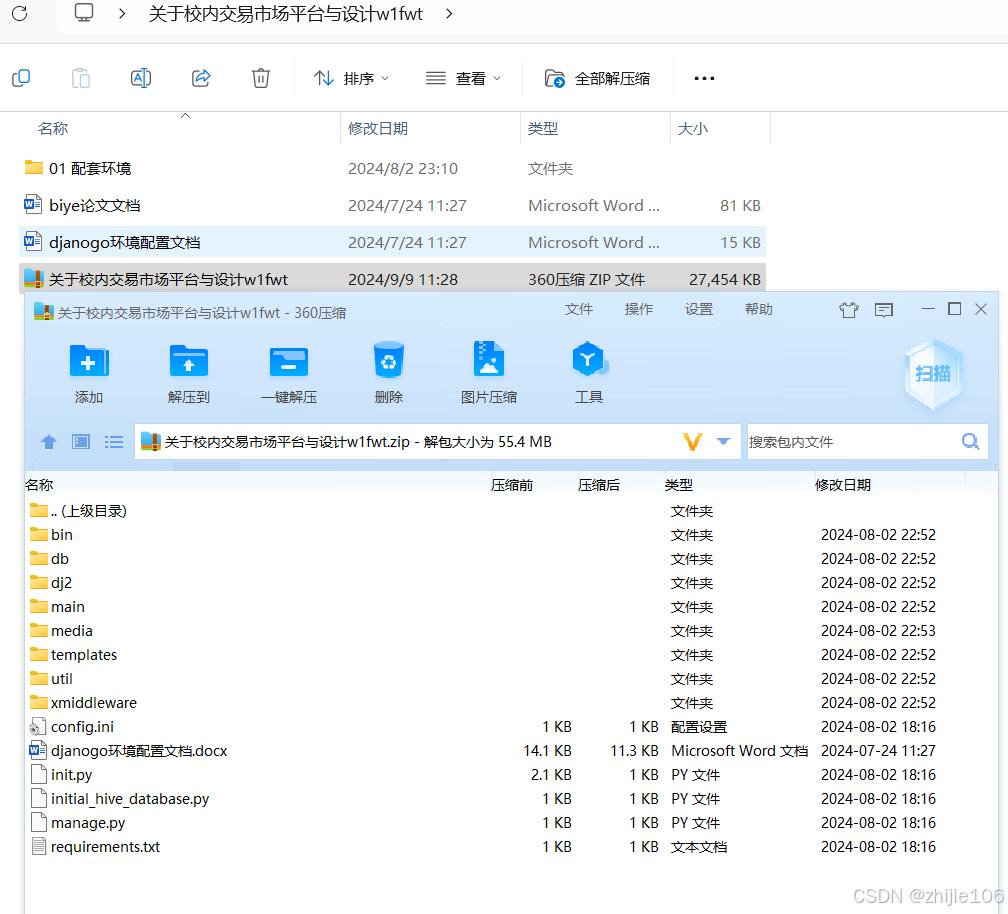Select the media folder in the archive

(x=61, y=631)
